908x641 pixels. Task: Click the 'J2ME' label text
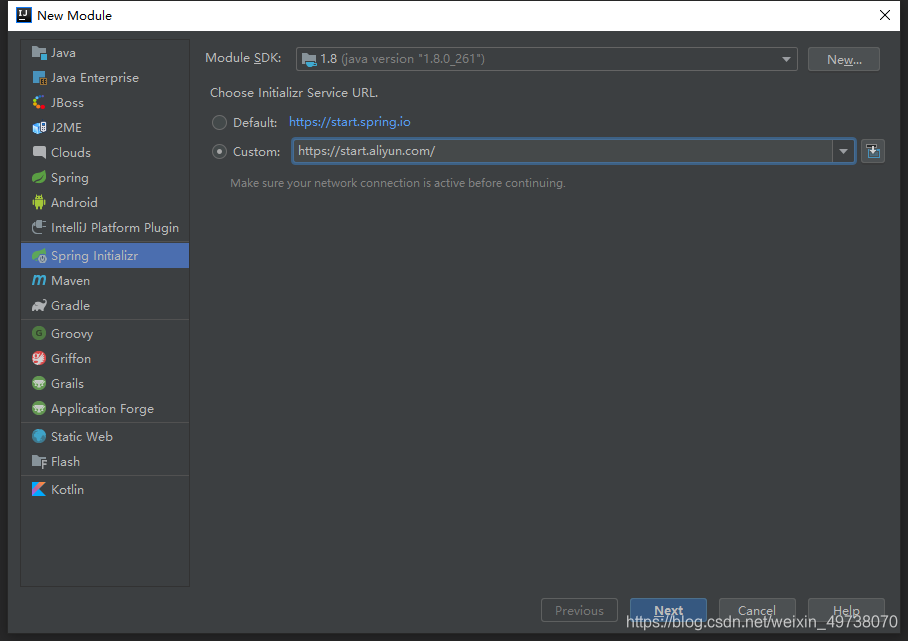click(x=66, y=127)
